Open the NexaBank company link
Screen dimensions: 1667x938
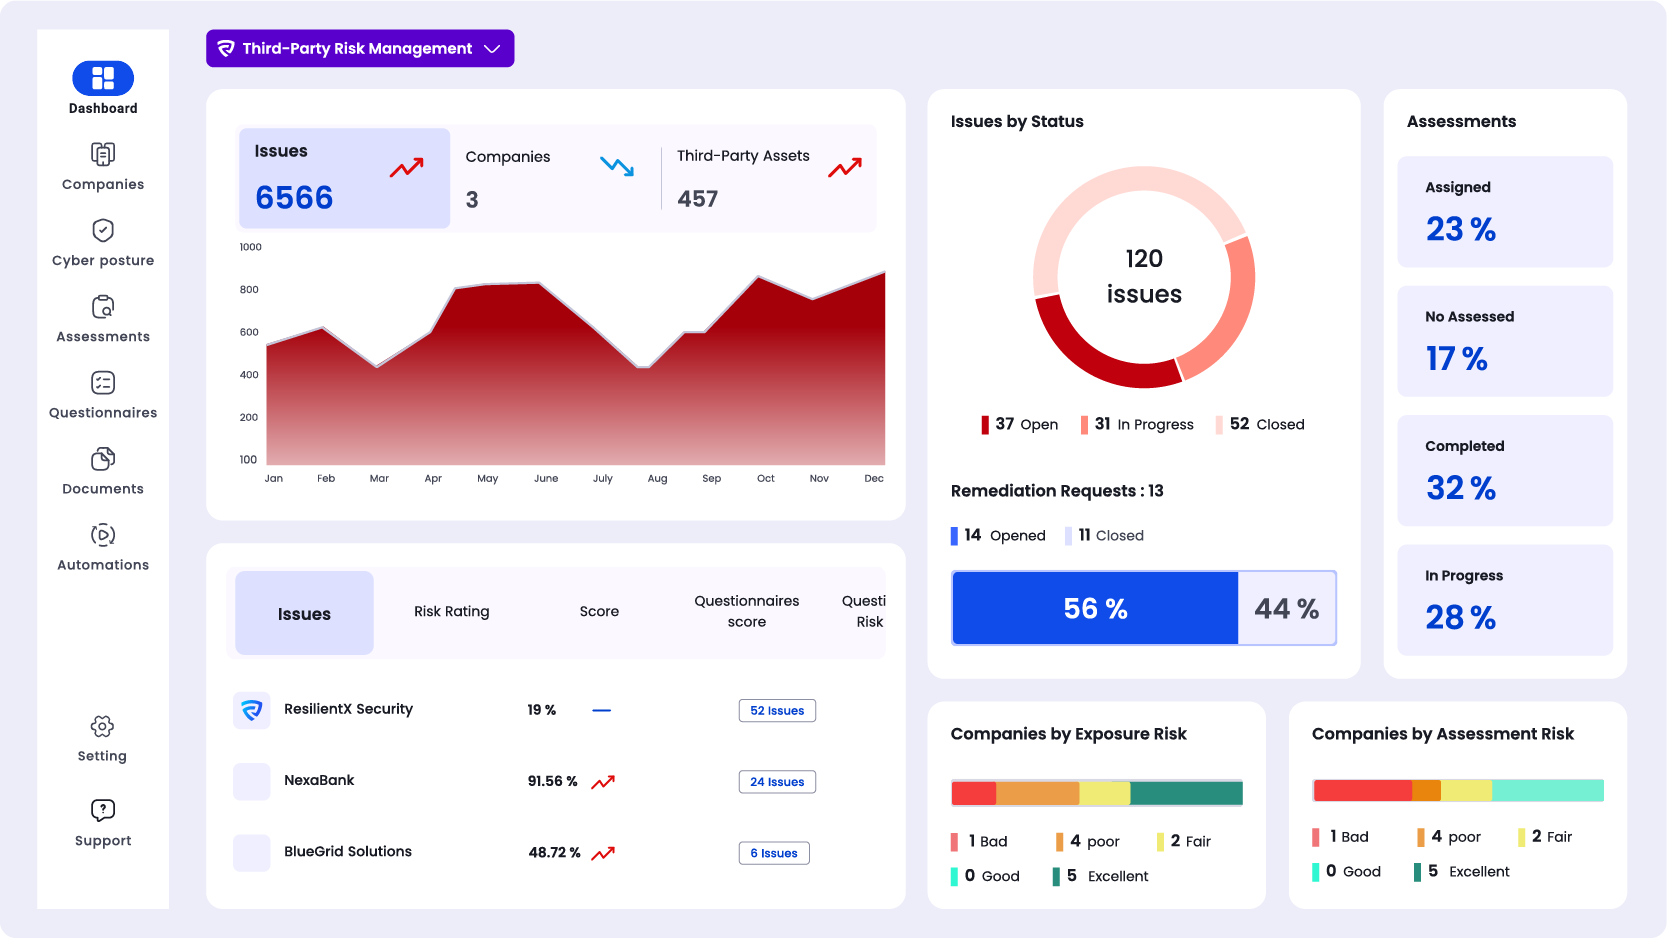coord(319,780)
